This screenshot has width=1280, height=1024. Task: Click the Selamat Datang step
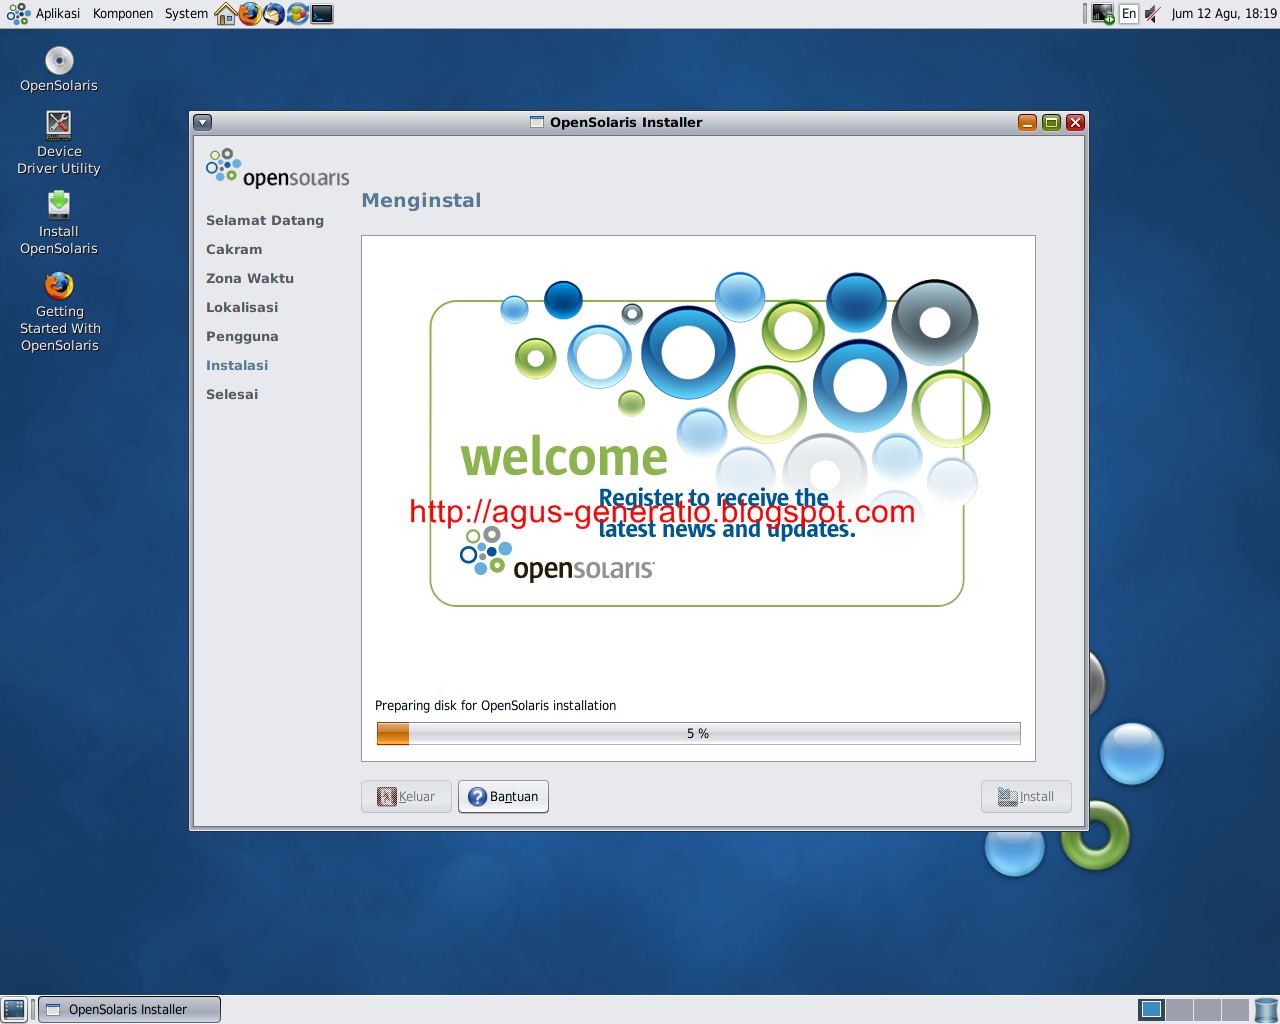pyautogui.click(x=265, y=221)
